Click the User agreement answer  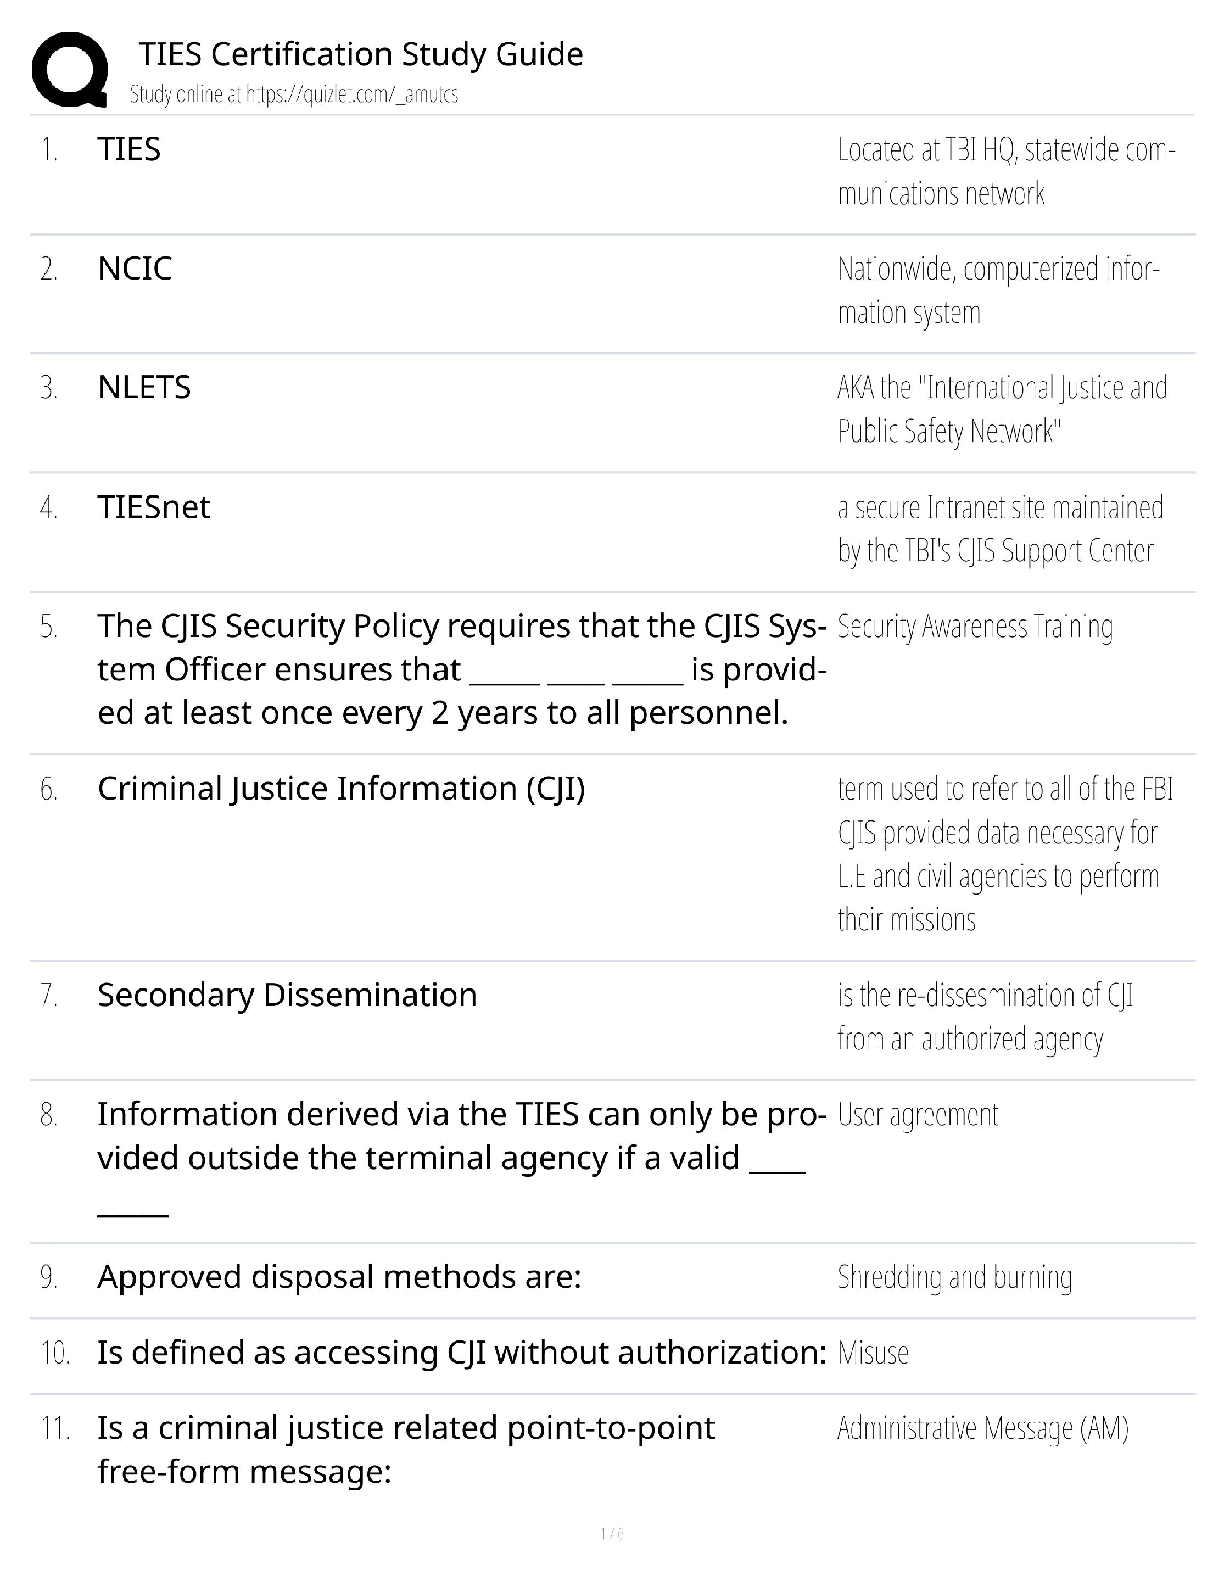coord(918,1115)
